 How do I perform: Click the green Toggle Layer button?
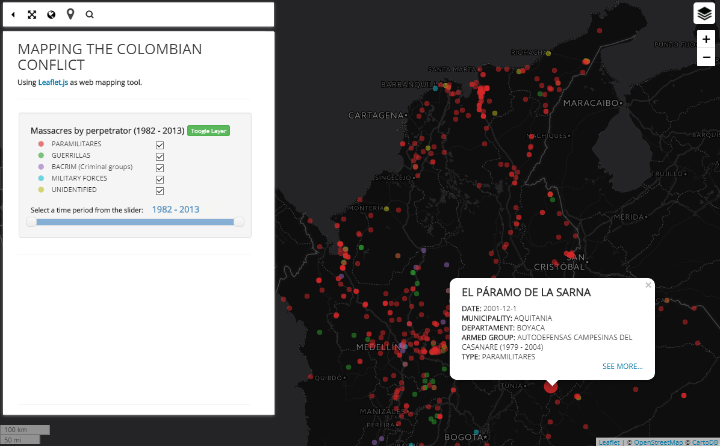(x=208, y=131)
